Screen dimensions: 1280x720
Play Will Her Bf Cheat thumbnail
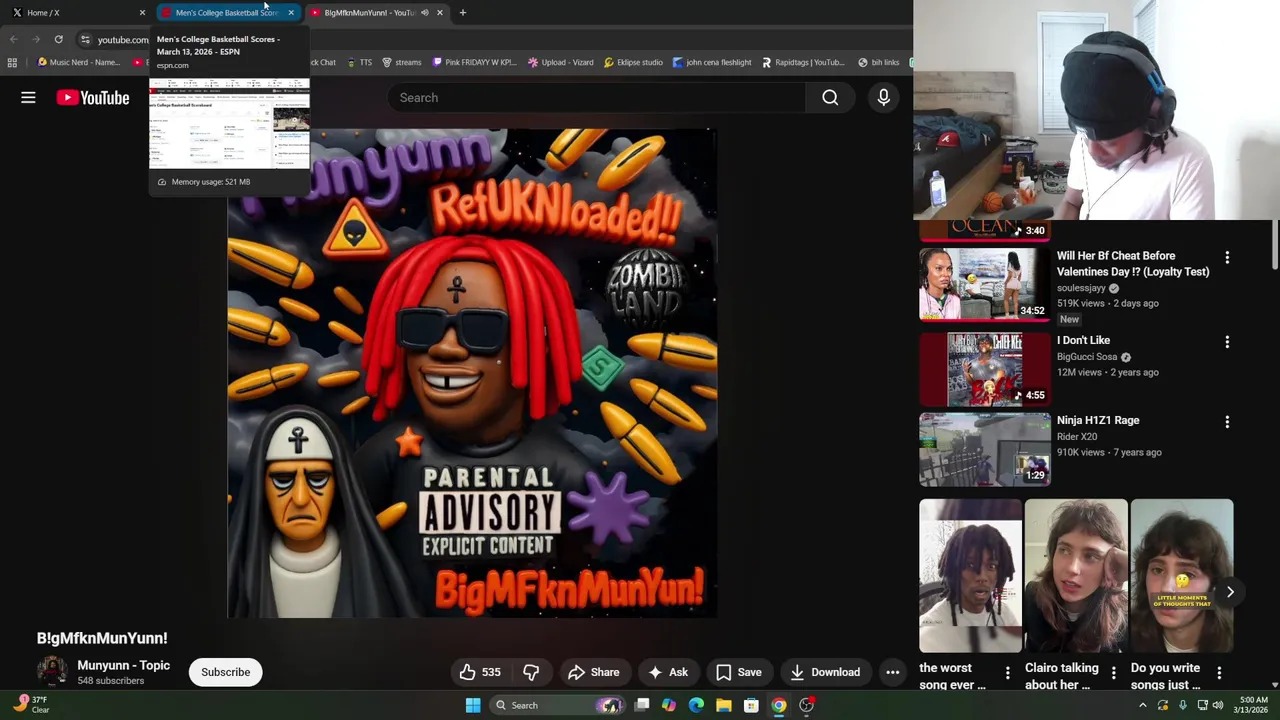click(985, 284)
